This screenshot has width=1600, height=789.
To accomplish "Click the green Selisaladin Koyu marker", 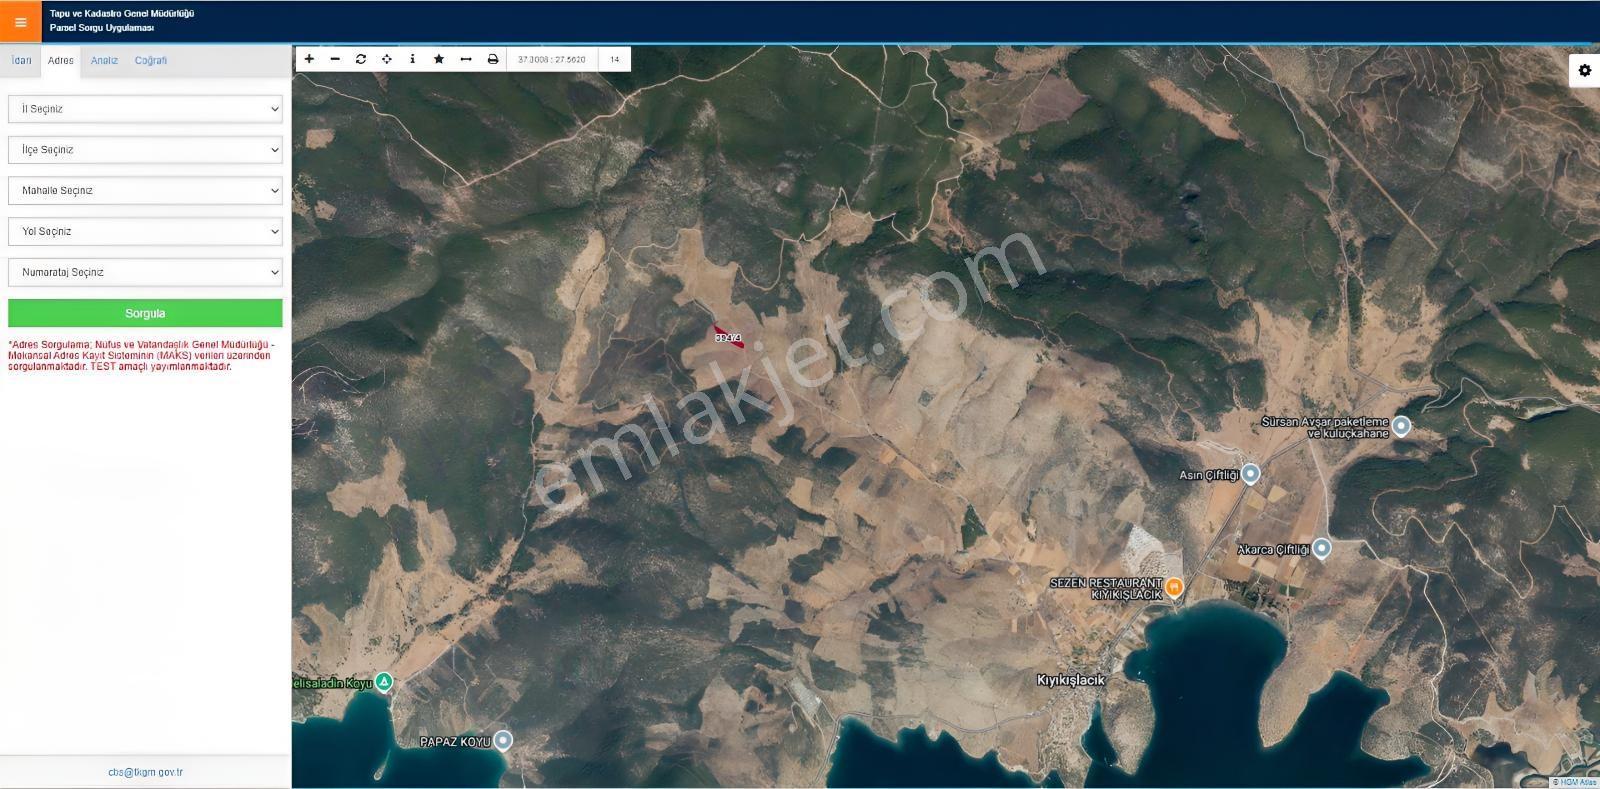I will (384, 682).
